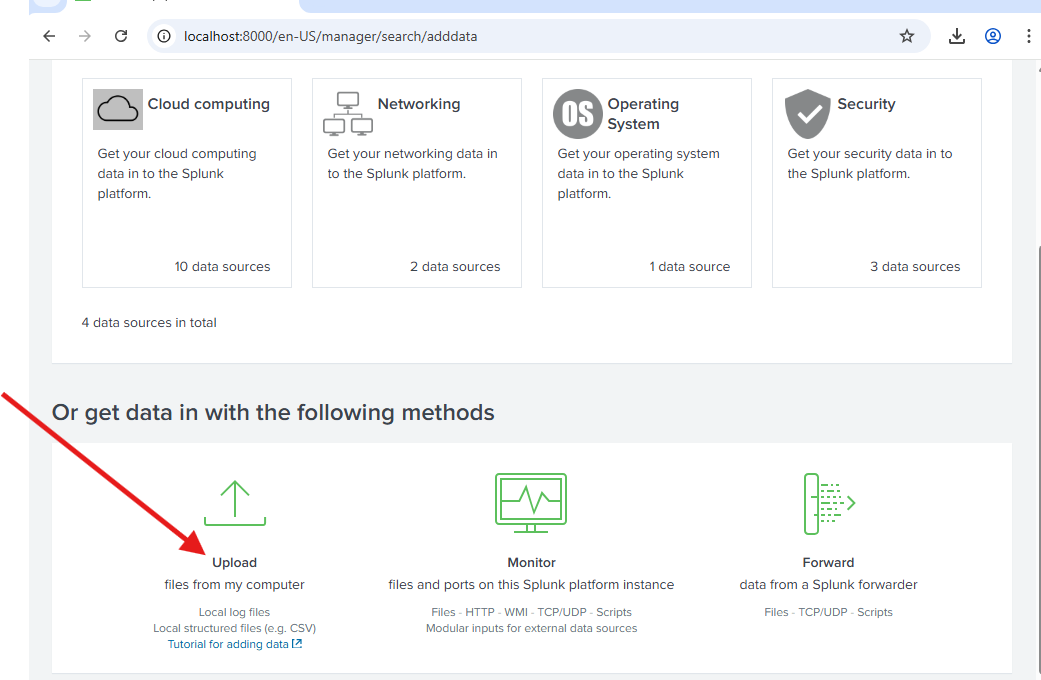Reload the page with the refresh button
1041x680 pixels.
tap(121, 36)
